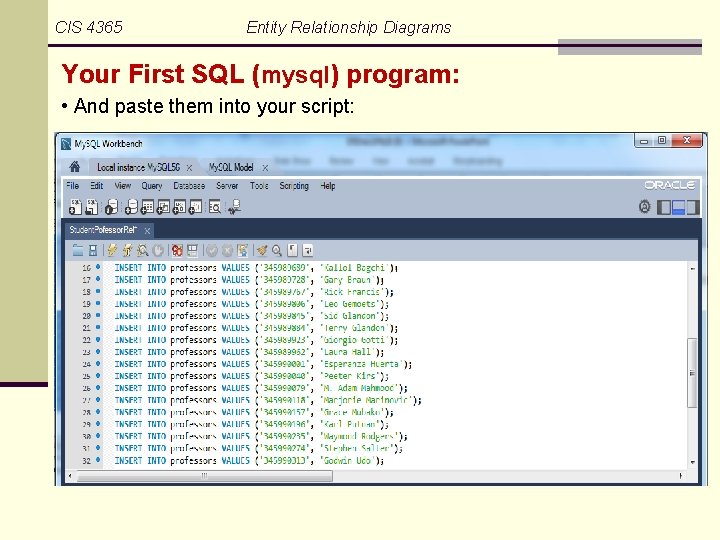The image size is (720, 540).
Task: Click the 'Gary Braun' INSERT line 17
Action: (249, 280)
